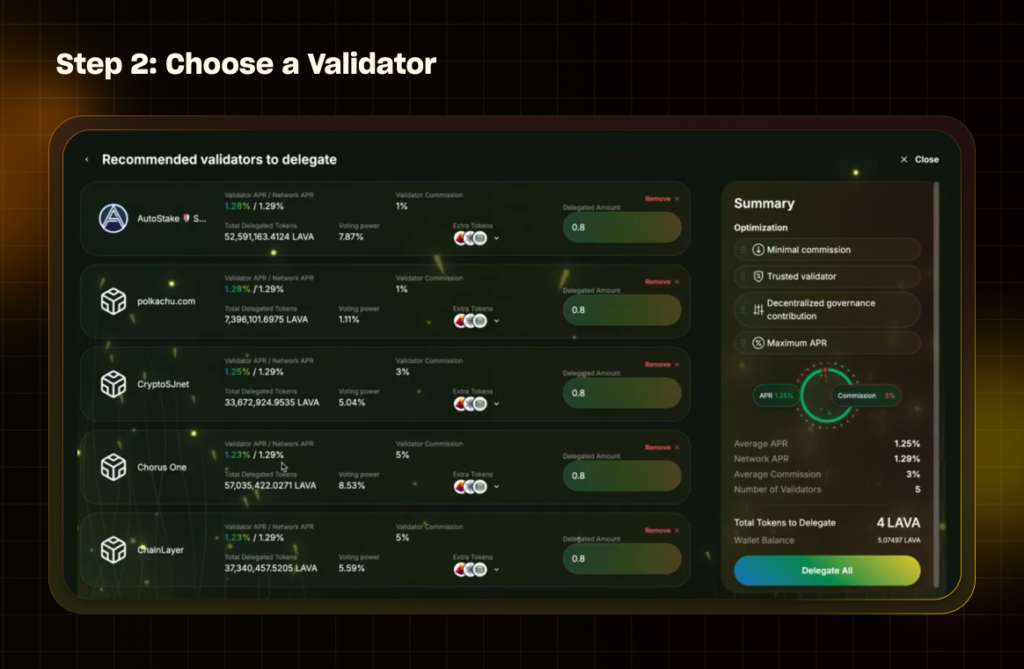Click the CryptoSJnet cube icon
1024x669 pixels.
[x=113, y=384]
